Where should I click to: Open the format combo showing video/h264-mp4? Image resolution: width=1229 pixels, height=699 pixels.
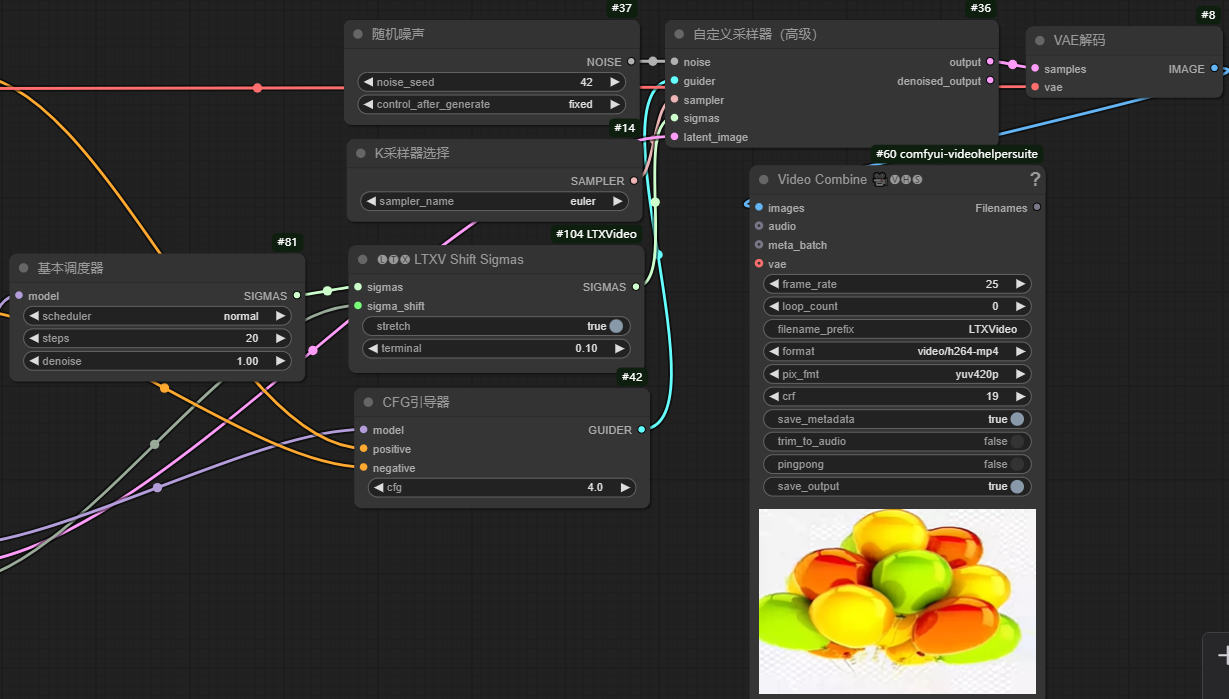898,351
